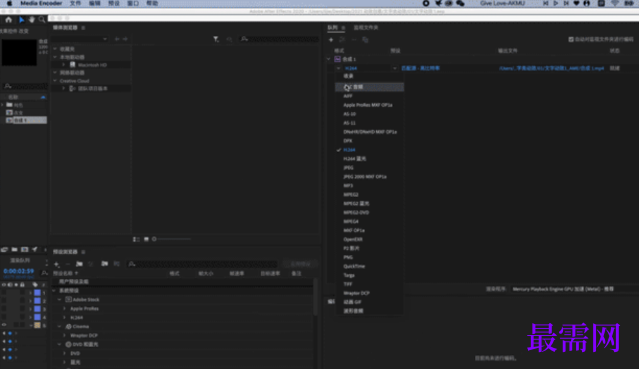Open the Media Browser panel menu icon
Viewport: 639px width, 369px height.
[x=83, y=28]
